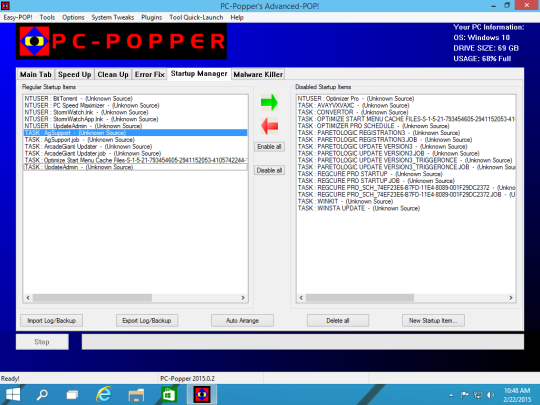Open the System Tweaks menu
The width and height of the screenshot is (540, 405).
(x=113, y=18)
